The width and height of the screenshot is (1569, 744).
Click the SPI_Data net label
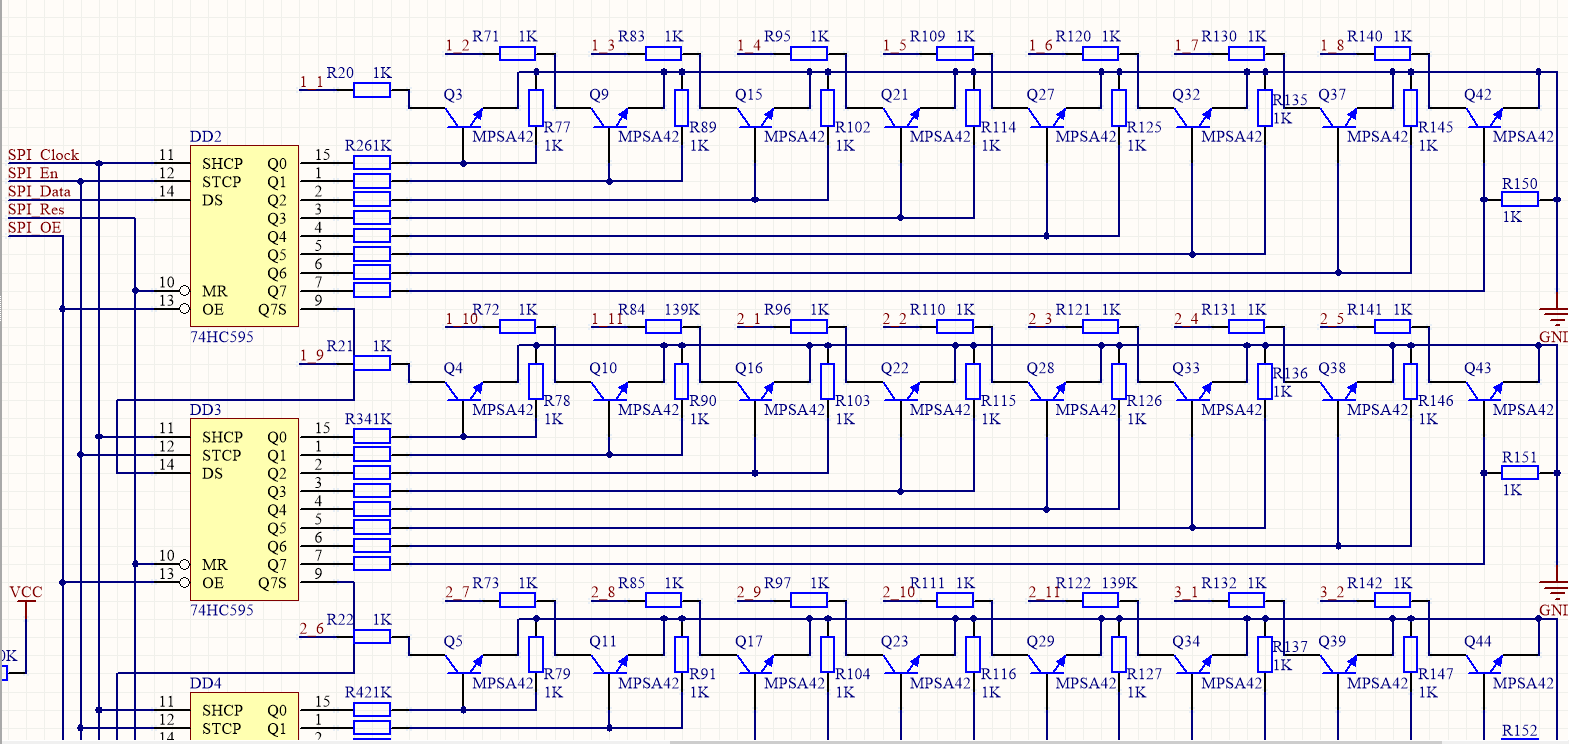[39, 191]
